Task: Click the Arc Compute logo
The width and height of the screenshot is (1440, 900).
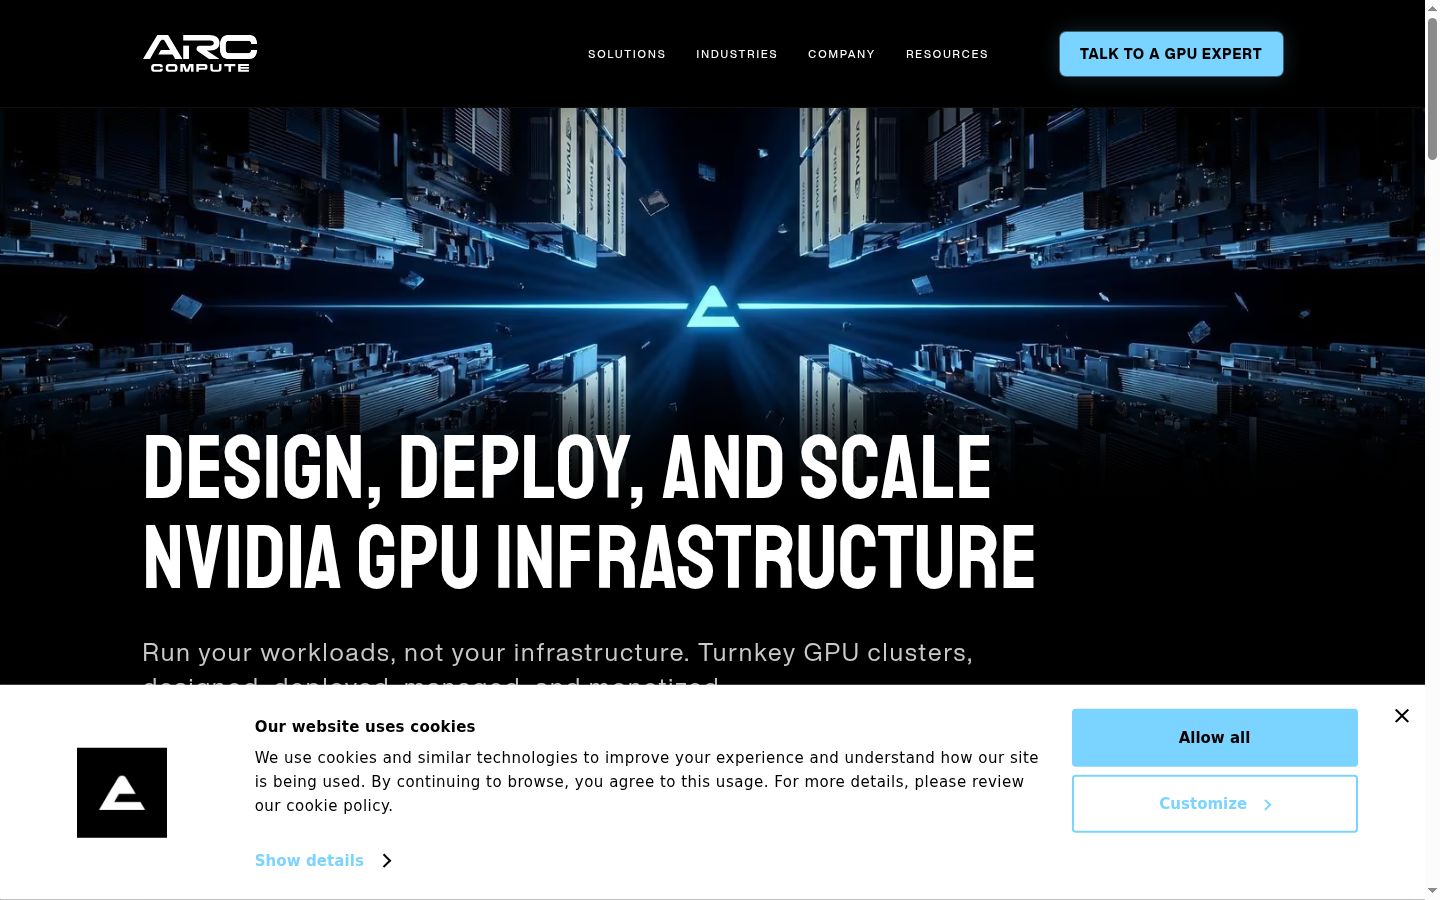Action: 200,54
